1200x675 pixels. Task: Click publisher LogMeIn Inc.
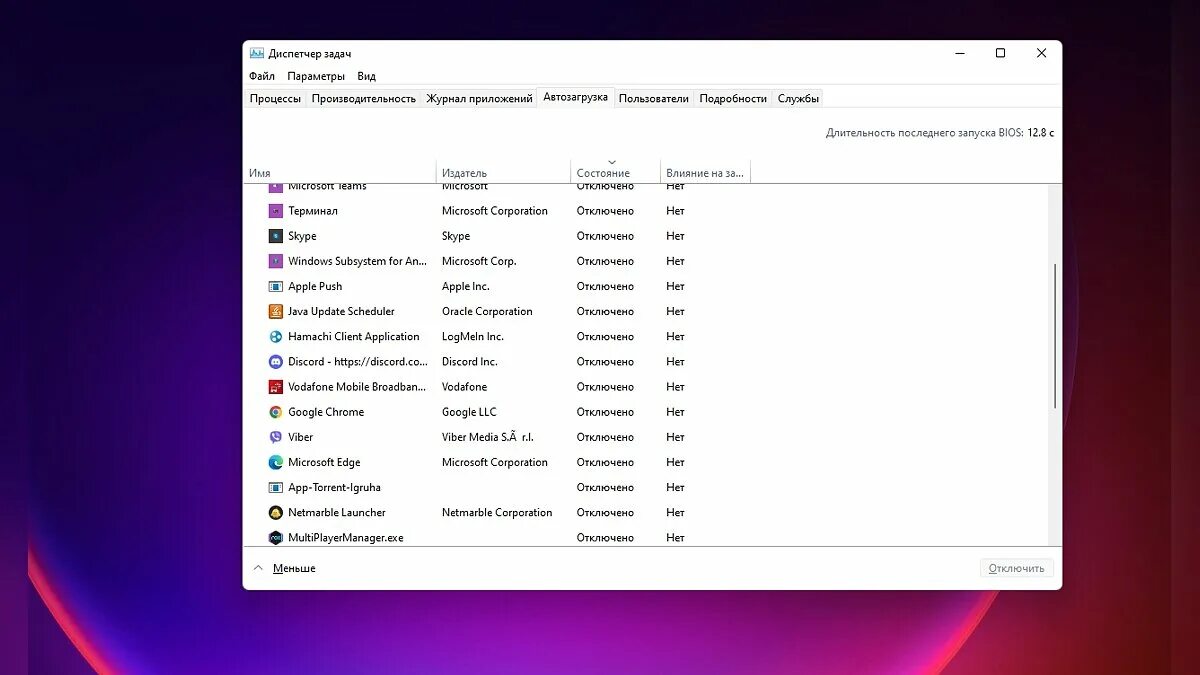(473, 337)
